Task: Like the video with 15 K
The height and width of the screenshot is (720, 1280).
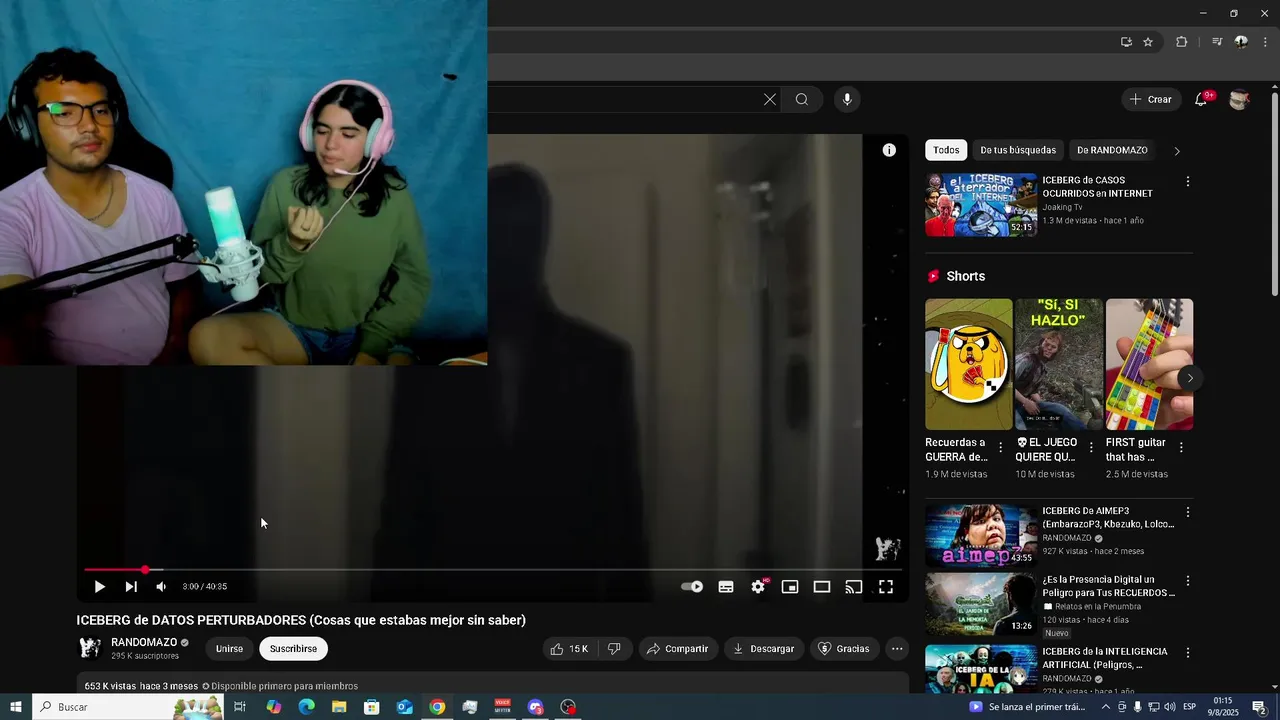Action: point(569,649)
